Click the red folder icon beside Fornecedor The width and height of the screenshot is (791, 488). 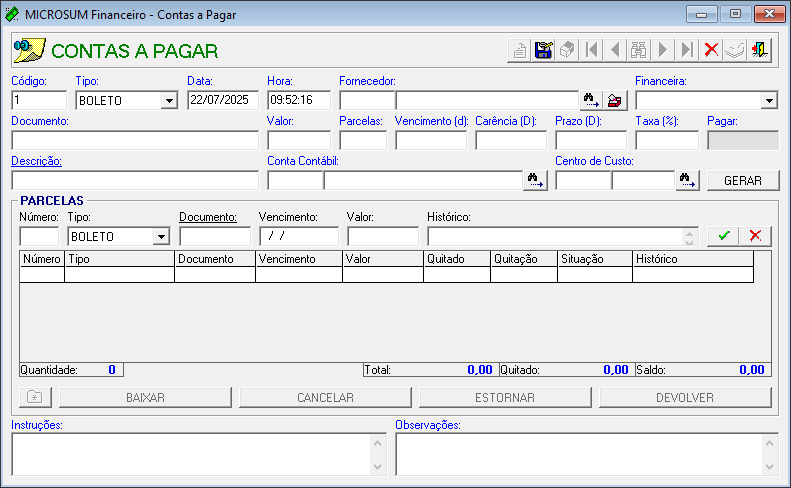click(615, 100)
